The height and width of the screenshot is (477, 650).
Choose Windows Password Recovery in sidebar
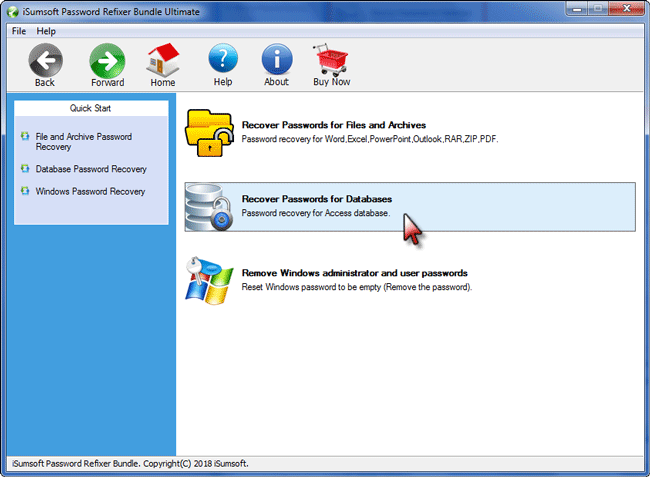pyautogui.click(x=90, y=191)
